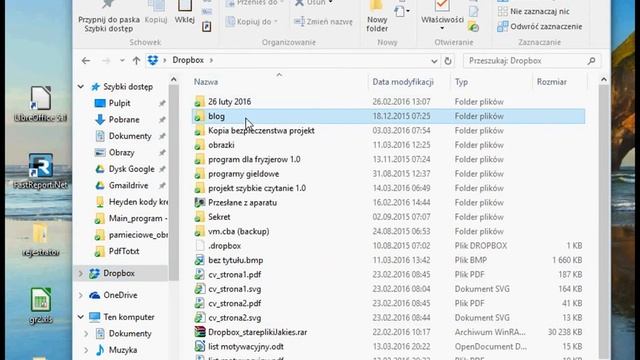
Task: Click the back navigation arrow
Action: [86, 61]
